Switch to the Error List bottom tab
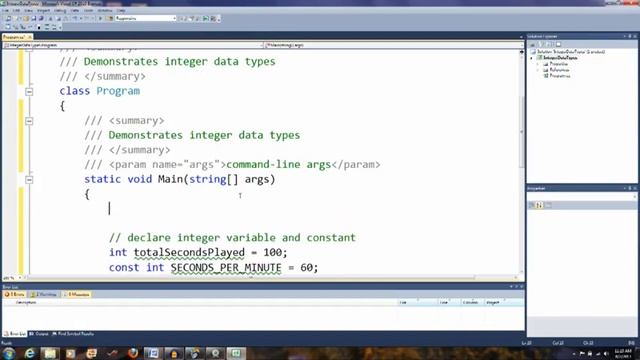640x360 pixels. coord(15,334)
